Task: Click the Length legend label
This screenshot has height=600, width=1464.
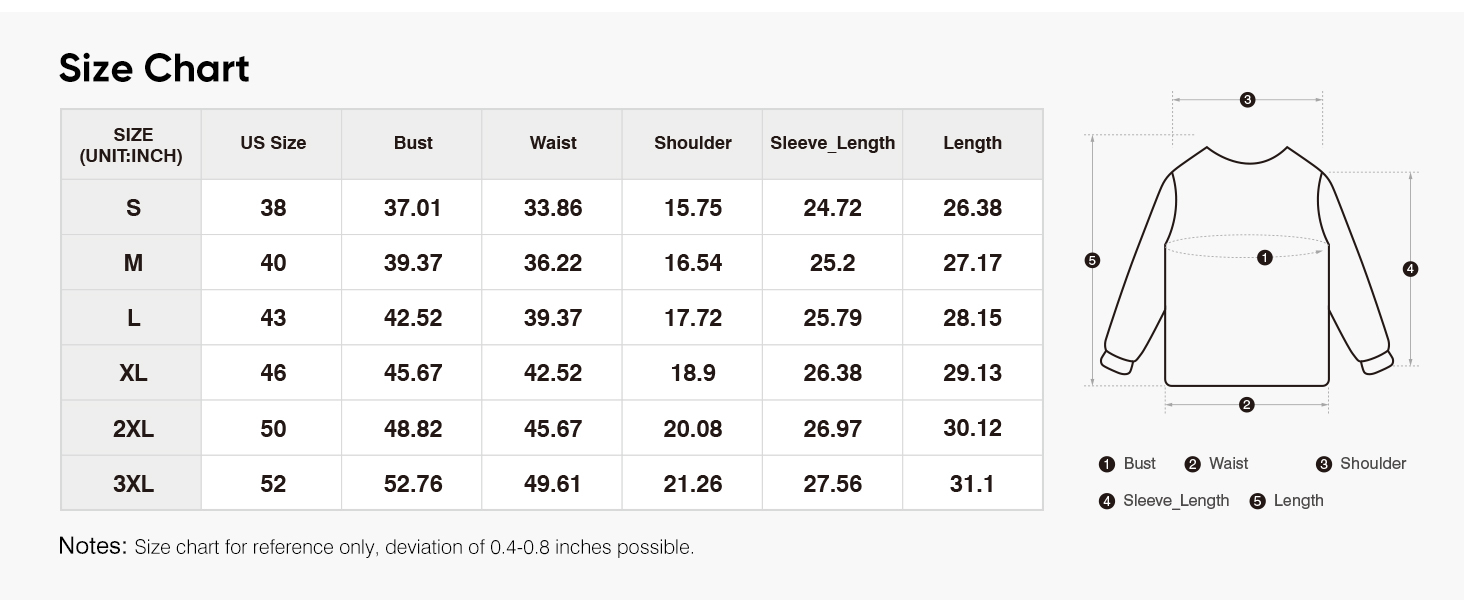Action: [1298, 500]
